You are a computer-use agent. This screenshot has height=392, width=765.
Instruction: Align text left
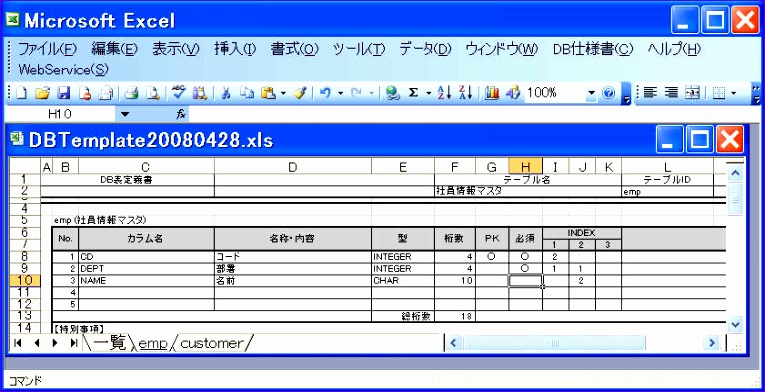[x=649, y=93]
